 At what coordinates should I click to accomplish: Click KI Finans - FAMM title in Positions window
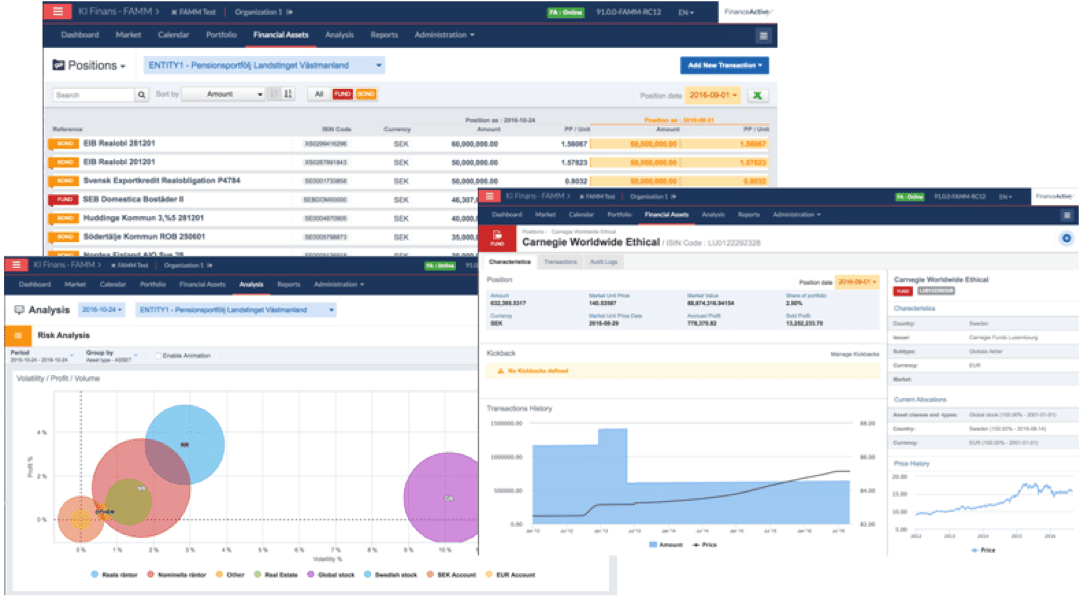click(x=117, y=12)
